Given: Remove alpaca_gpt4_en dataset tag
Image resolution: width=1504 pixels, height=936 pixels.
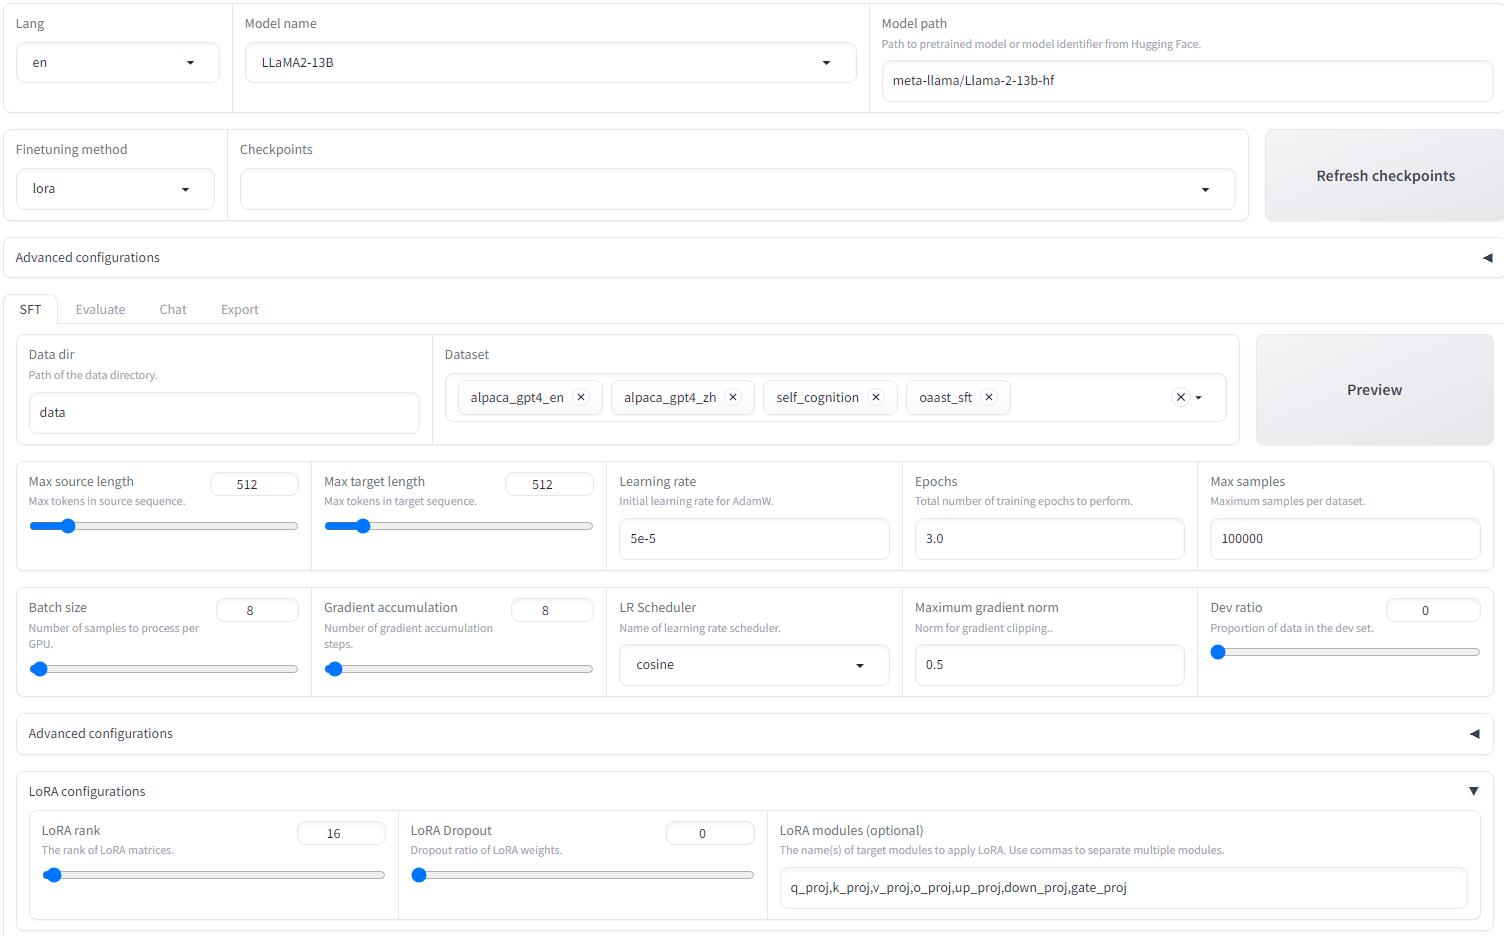Looking at the screenshot, I should [x=580, y=397].
